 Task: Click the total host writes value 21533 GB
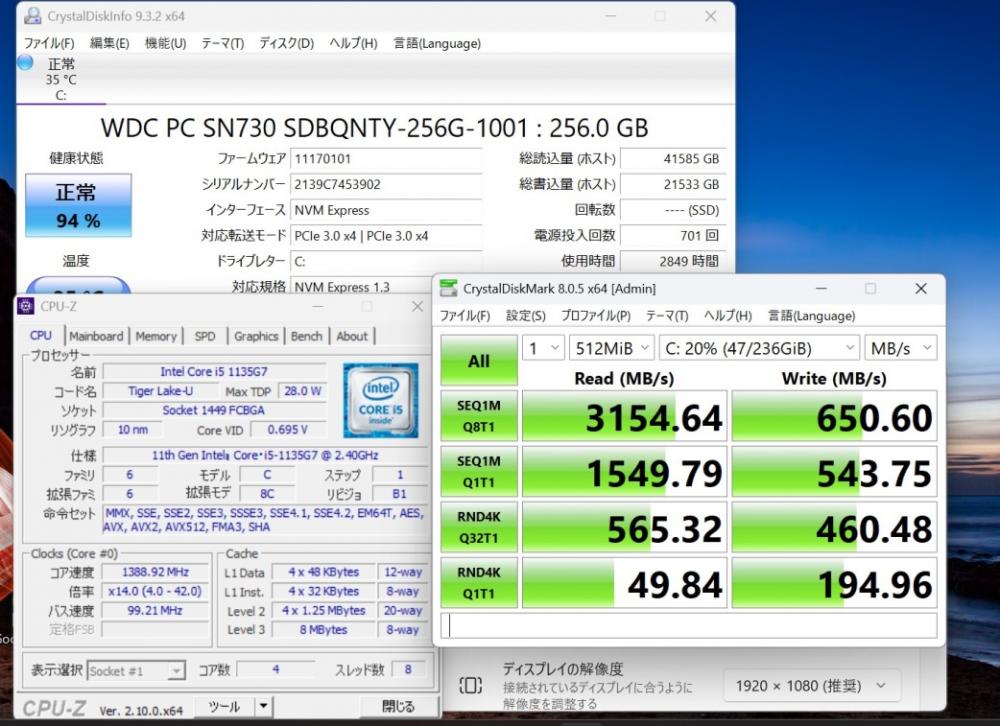673,184
